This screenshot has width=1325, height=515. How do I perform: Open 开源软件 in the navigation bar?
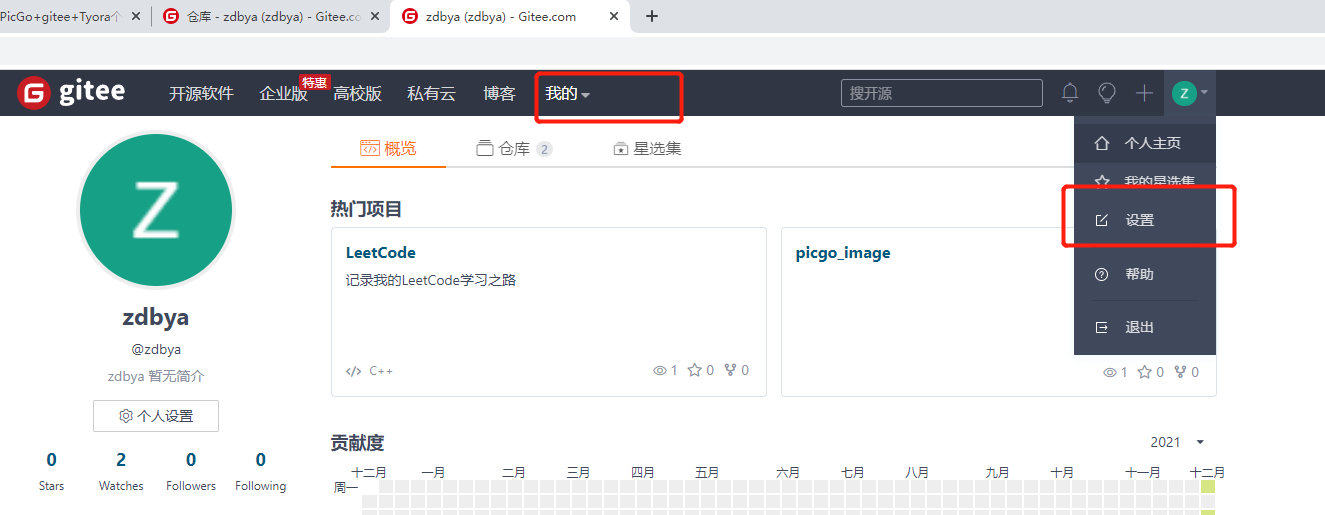(201, 93)
